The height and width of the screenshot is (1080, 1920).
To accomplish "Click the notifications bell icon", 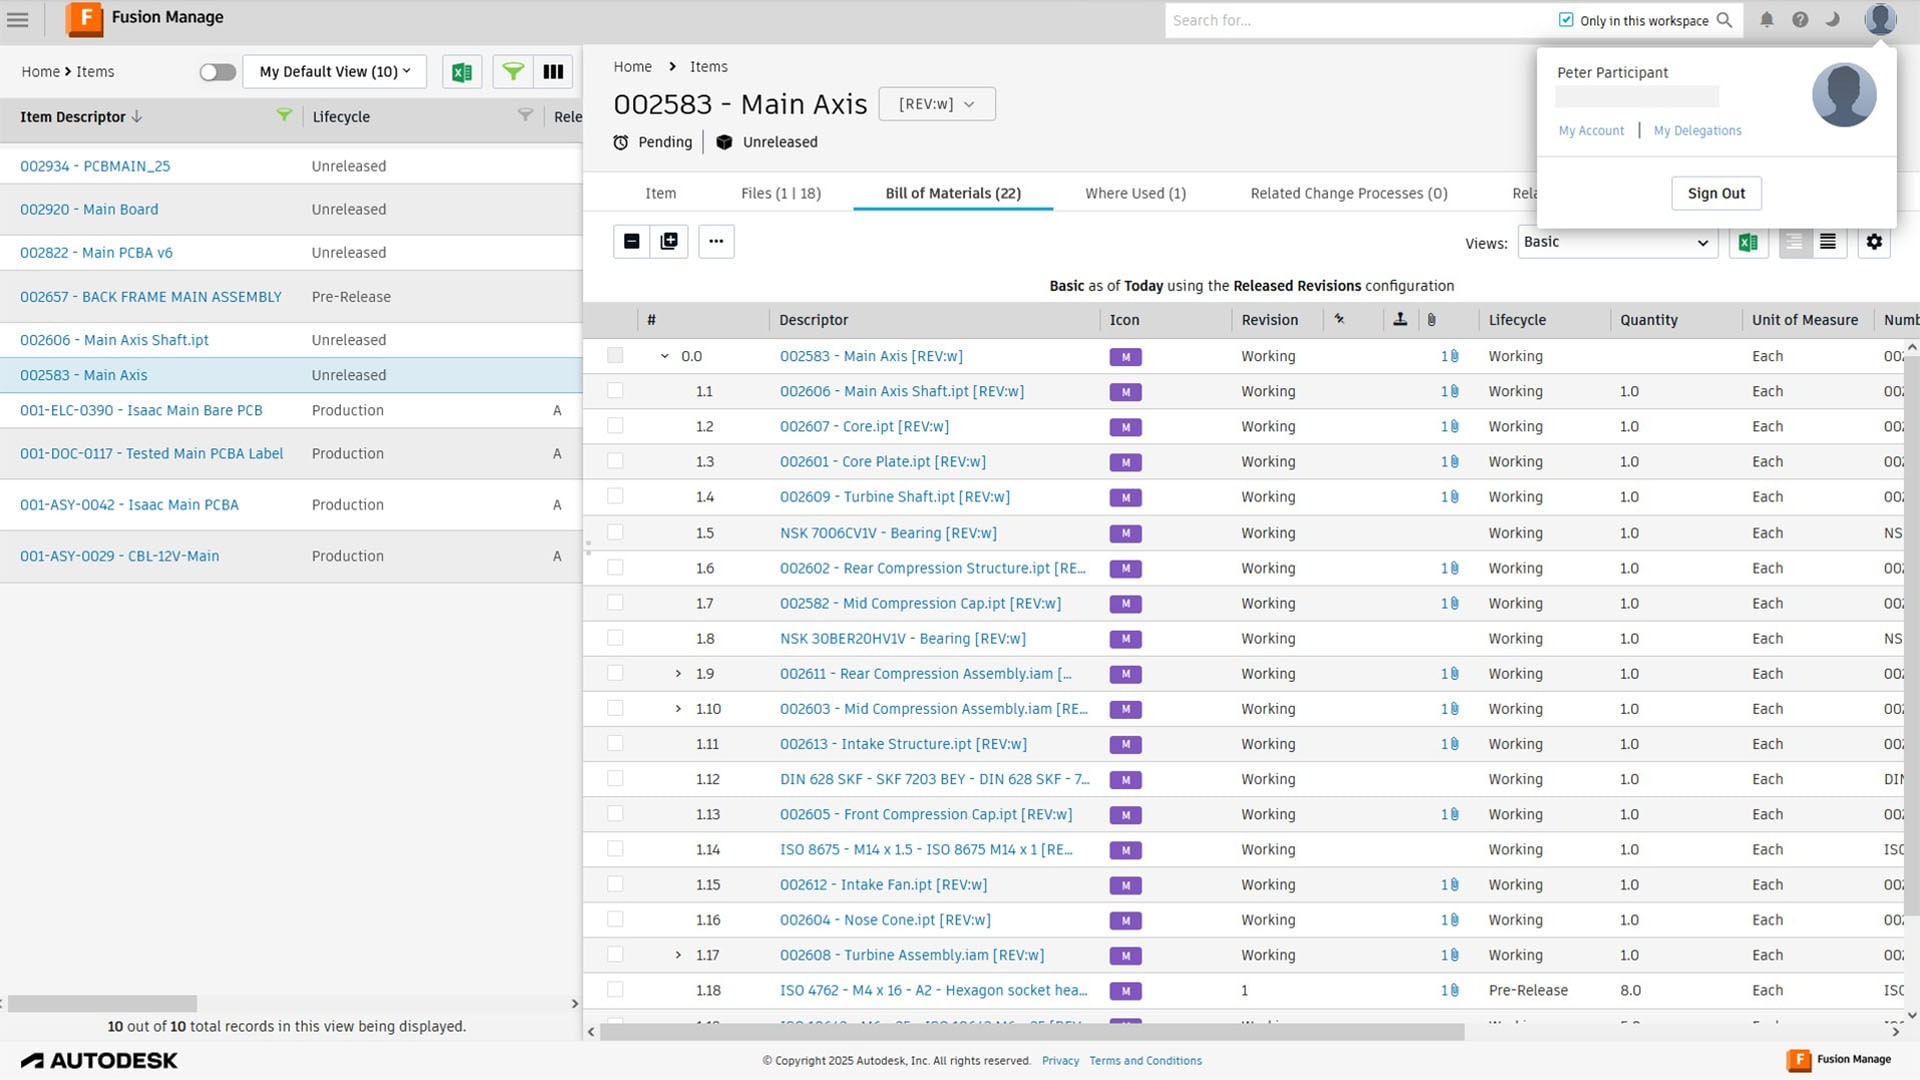I will tap(1767, 20).
